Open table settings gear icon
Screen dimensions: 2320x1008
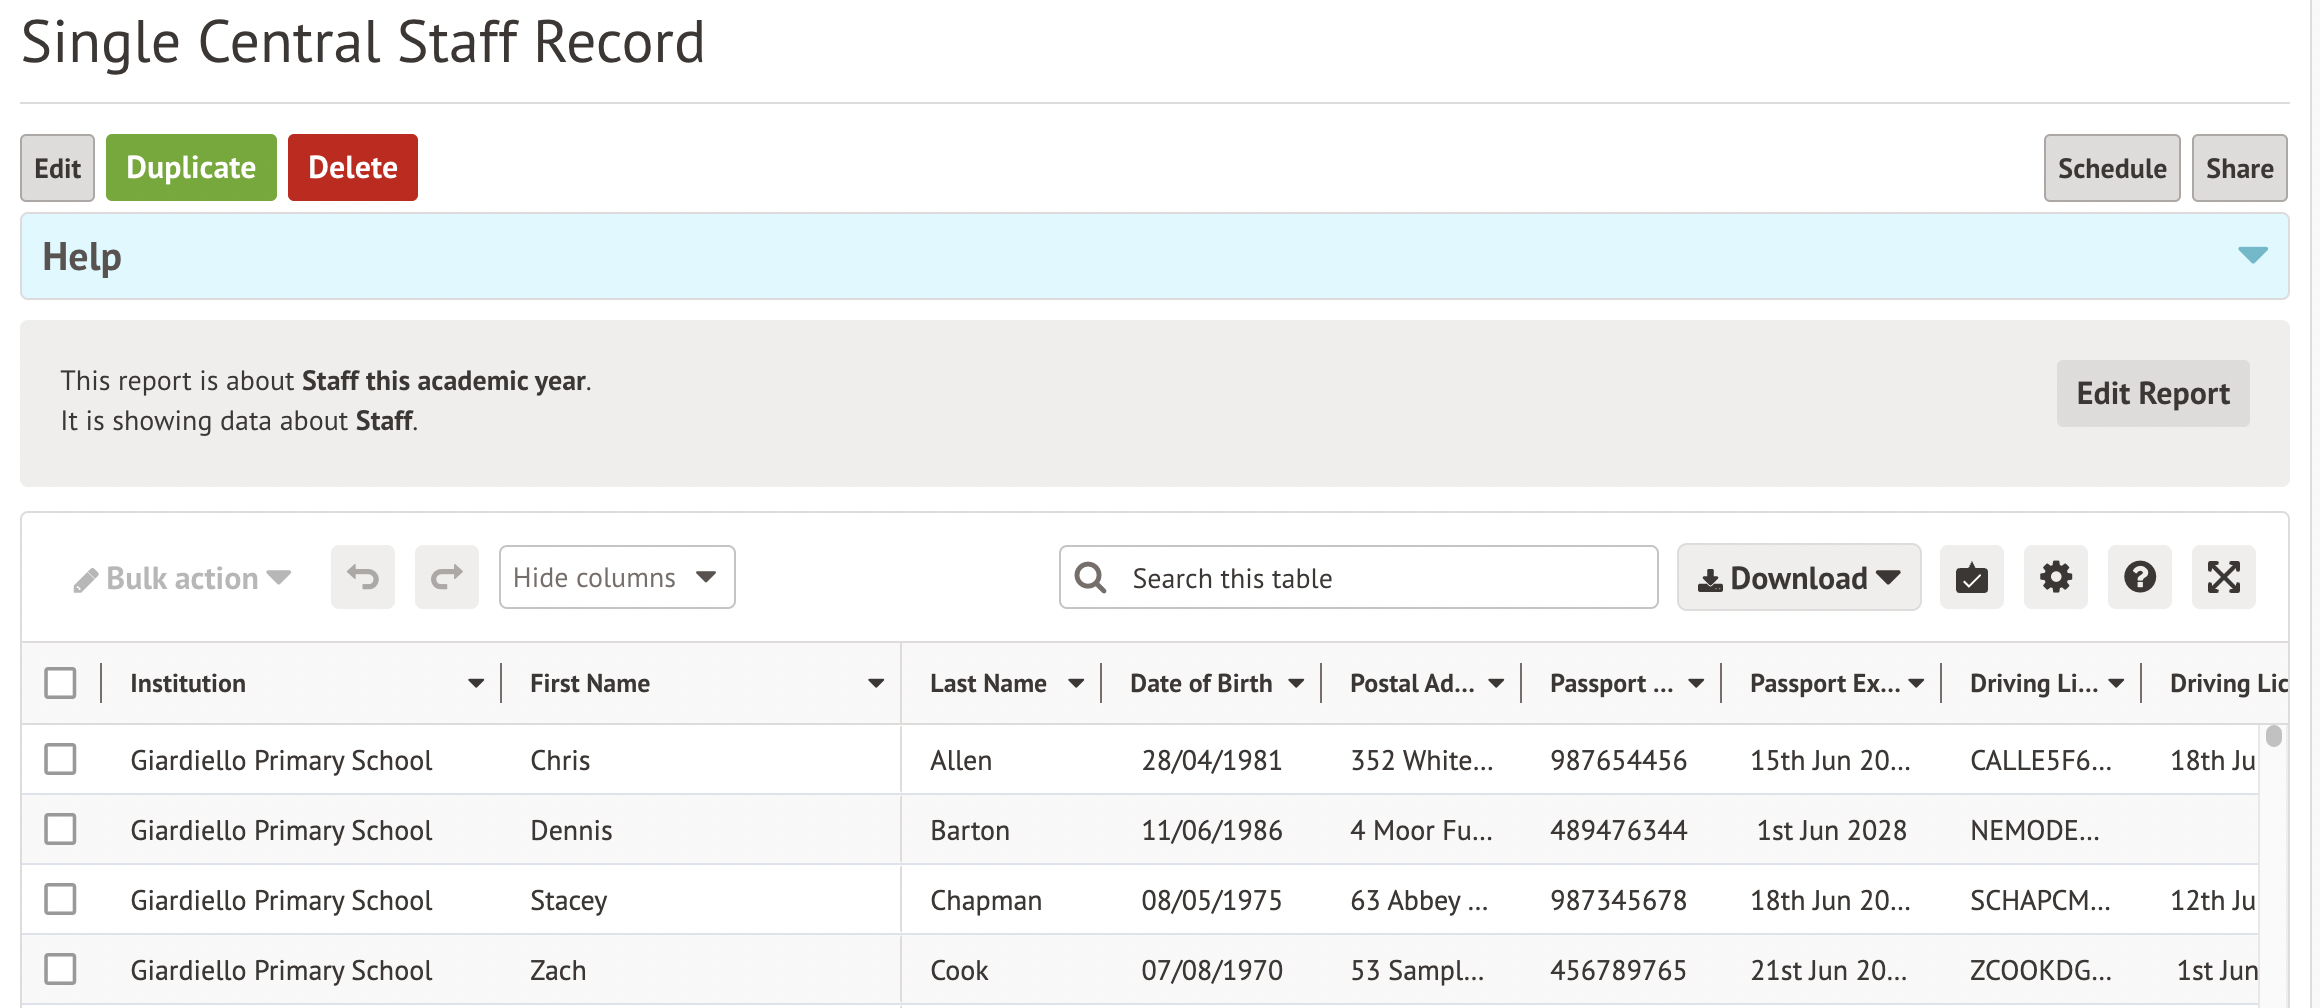(2055, 577)
